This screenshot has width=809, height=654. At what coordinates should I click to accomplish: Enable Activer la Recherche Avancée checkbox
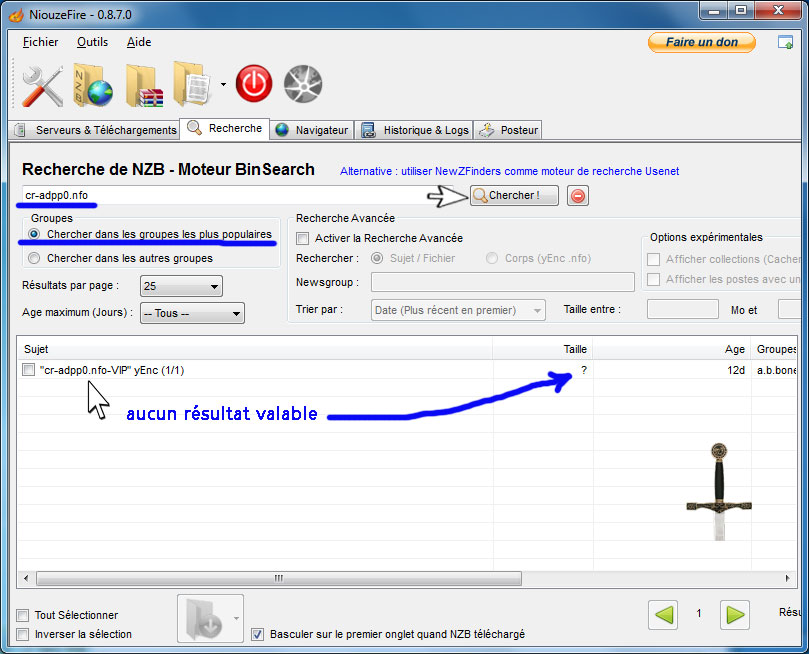[x=303, y=238]
